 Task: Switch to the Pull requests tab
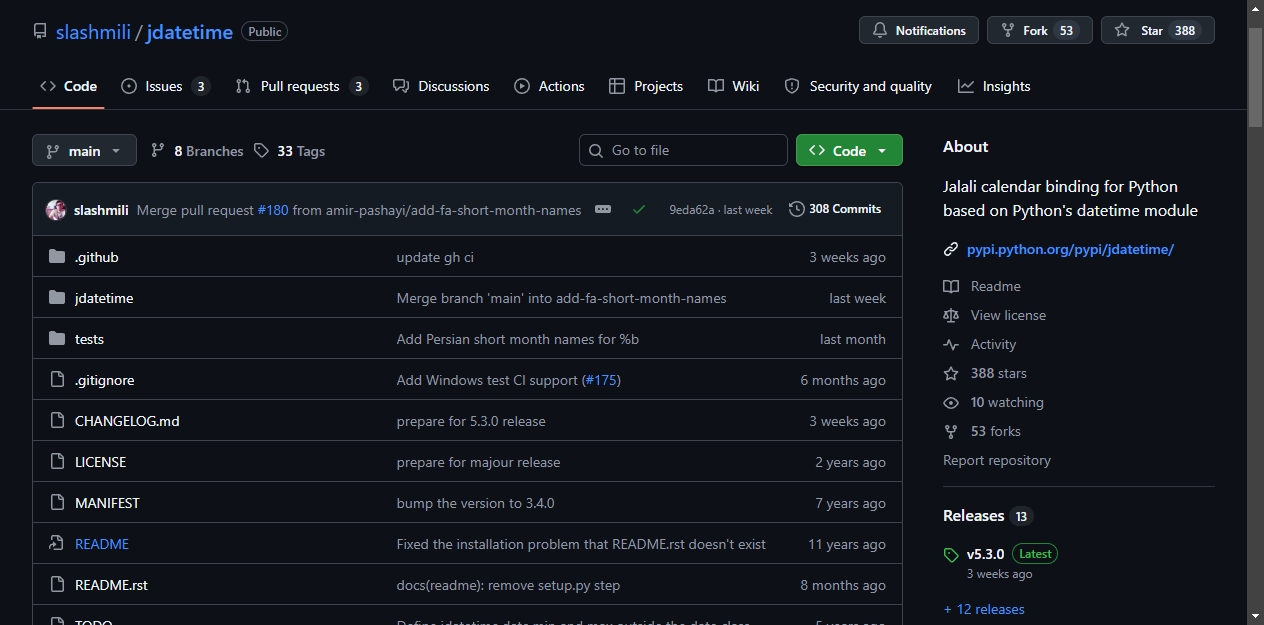[x=301, y=86]
